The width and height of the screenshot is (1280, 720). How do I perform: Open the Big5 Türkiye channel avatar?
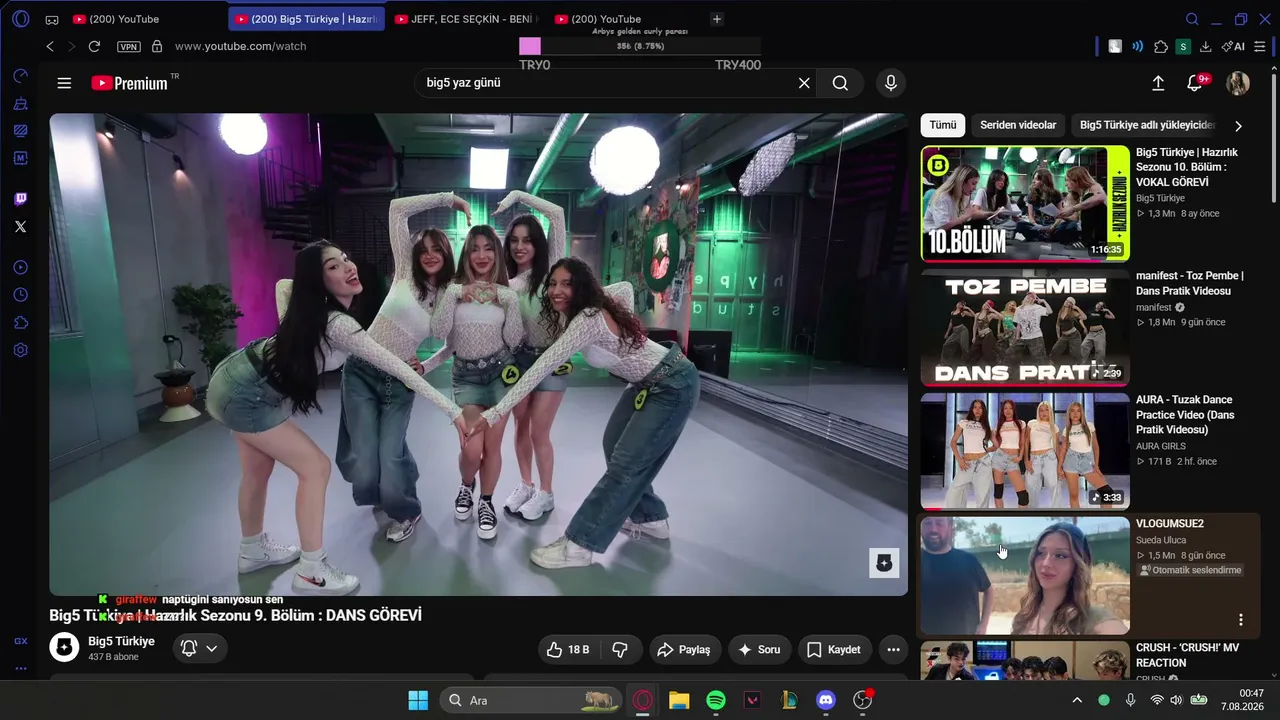click(x=64, y=648)
